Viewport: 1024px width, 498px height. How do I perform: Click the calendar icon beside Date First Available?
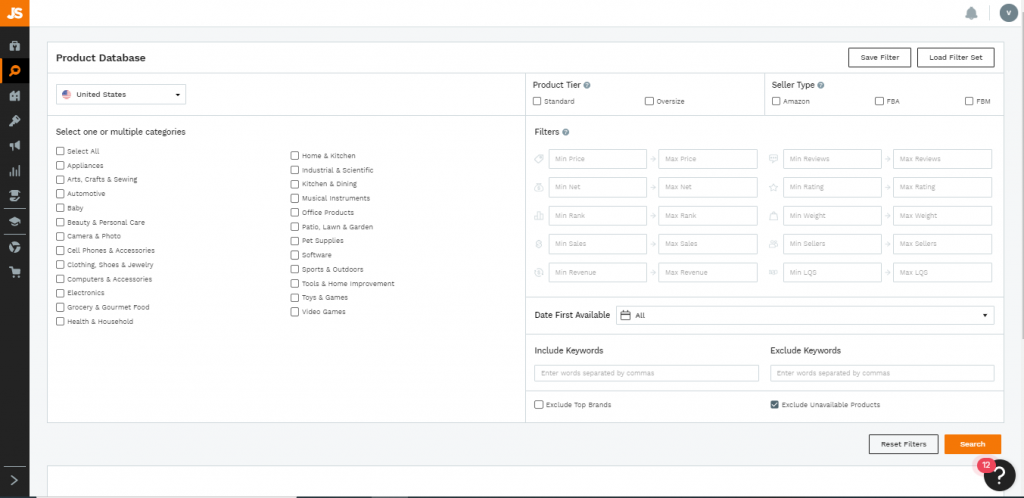coord(625,315)
